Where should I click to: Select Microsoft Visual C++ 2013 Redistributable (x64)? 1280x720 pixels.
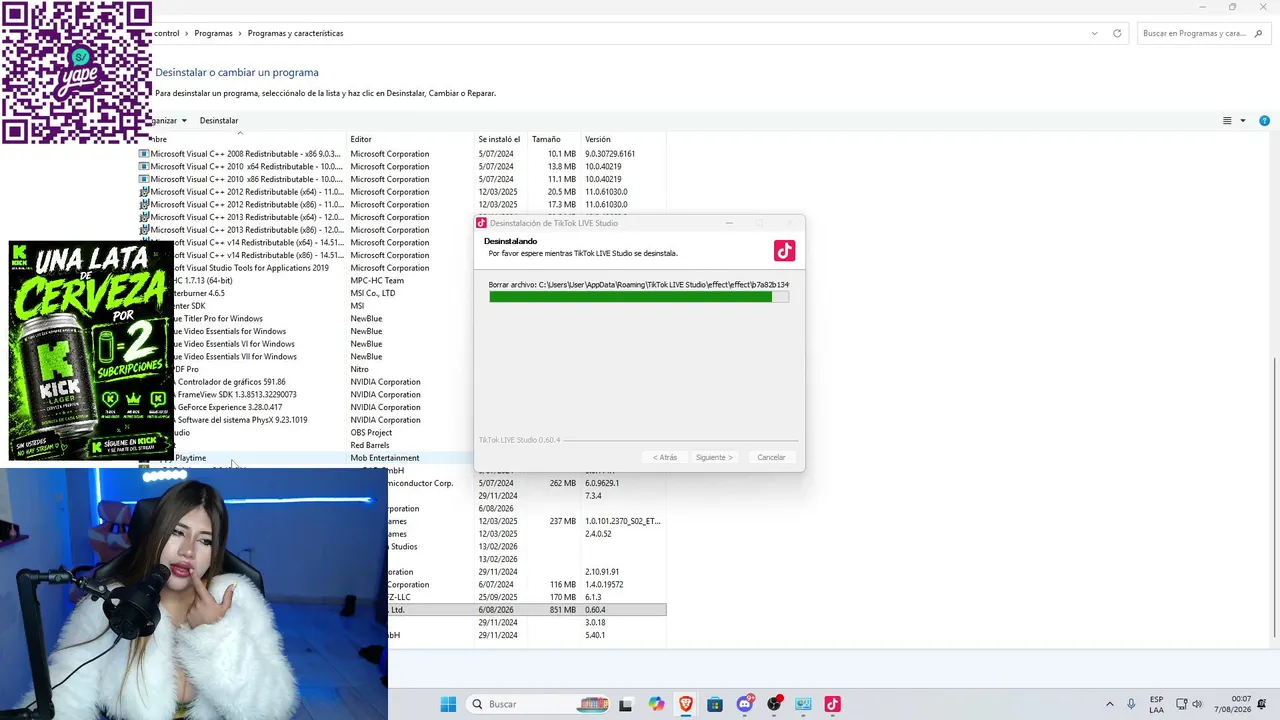pyautogui.click(x=306, y=217)
